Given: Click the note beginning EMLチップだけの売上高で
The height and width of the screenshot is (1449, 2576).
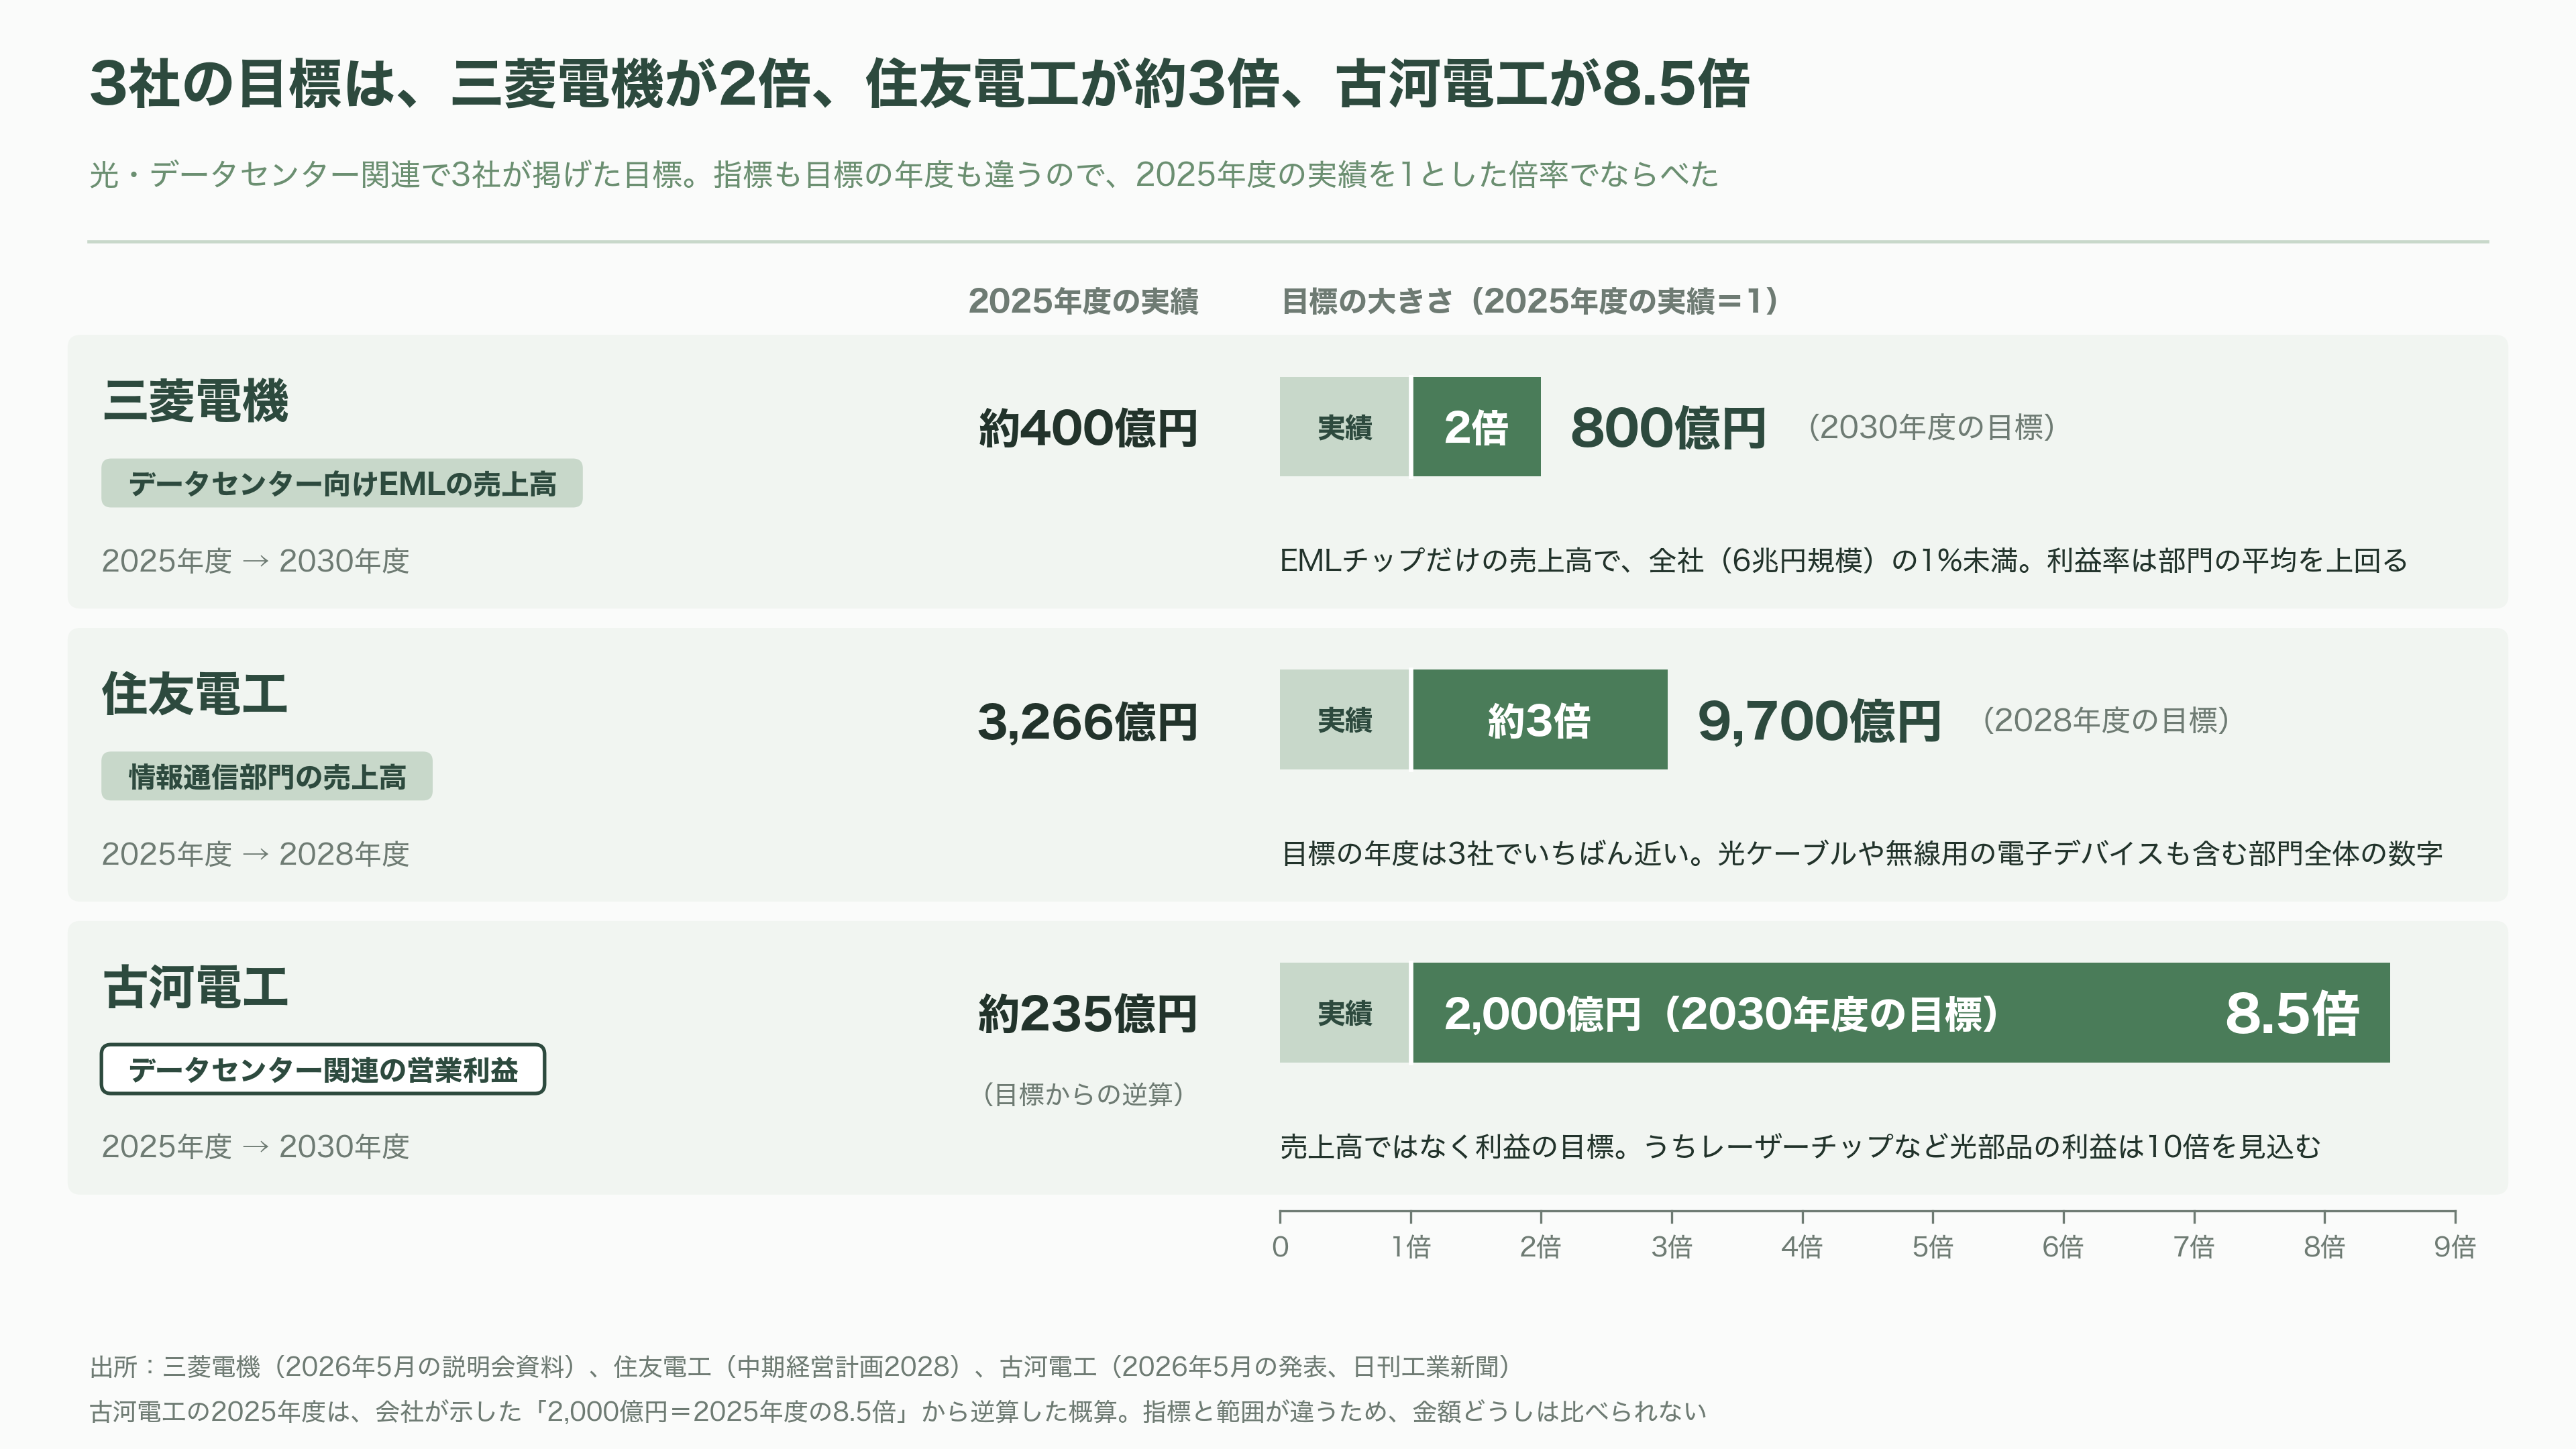Looking at the screenshot, I should (x=1844, y=560).
